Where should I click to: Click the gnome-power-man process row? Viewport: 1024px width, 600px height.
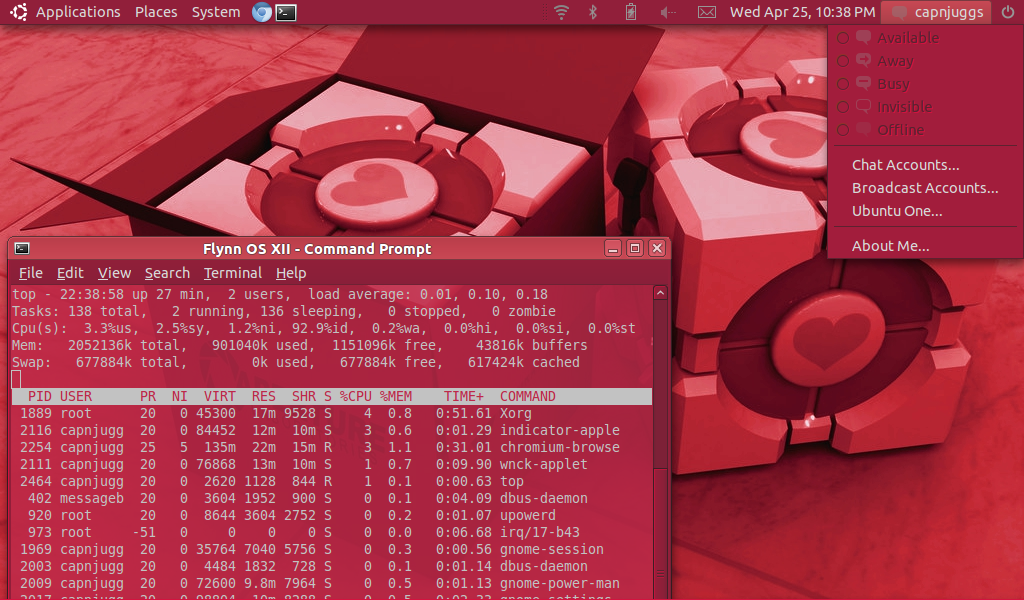(332, 583)
